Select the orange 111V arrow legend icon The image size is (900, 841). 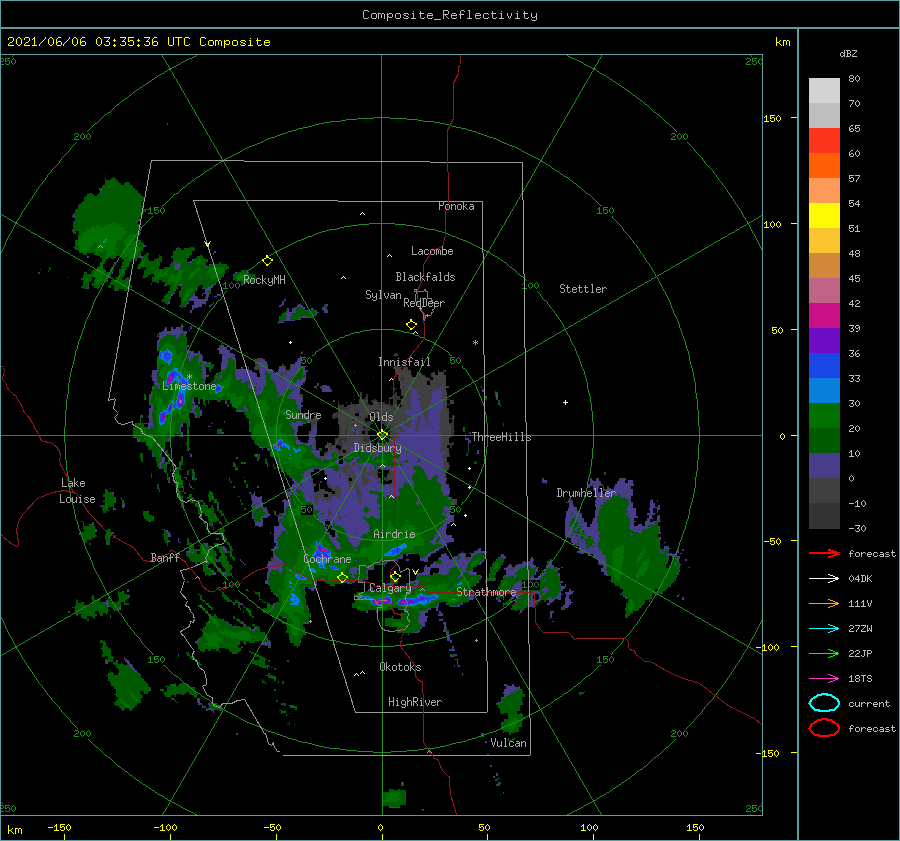pyautogui.click(x=824, y=603)
